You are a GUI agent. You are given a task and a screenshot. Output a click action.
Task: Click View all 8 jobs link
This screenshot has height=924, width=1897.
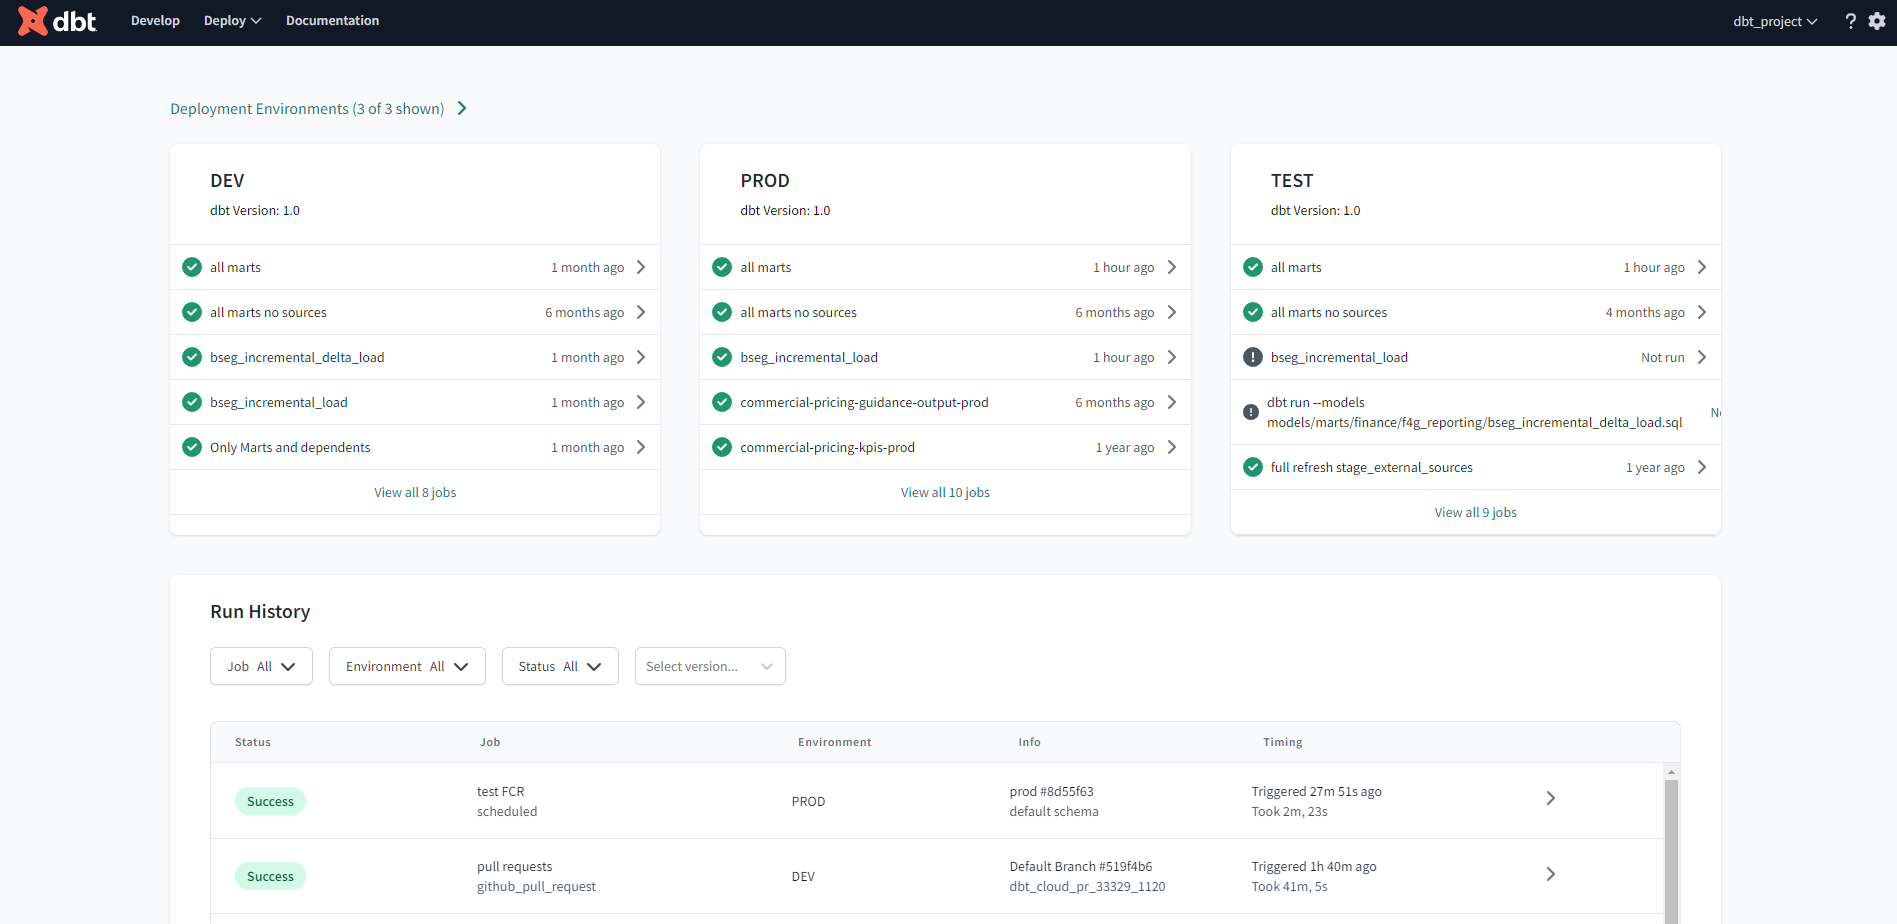tap(415, 492)
